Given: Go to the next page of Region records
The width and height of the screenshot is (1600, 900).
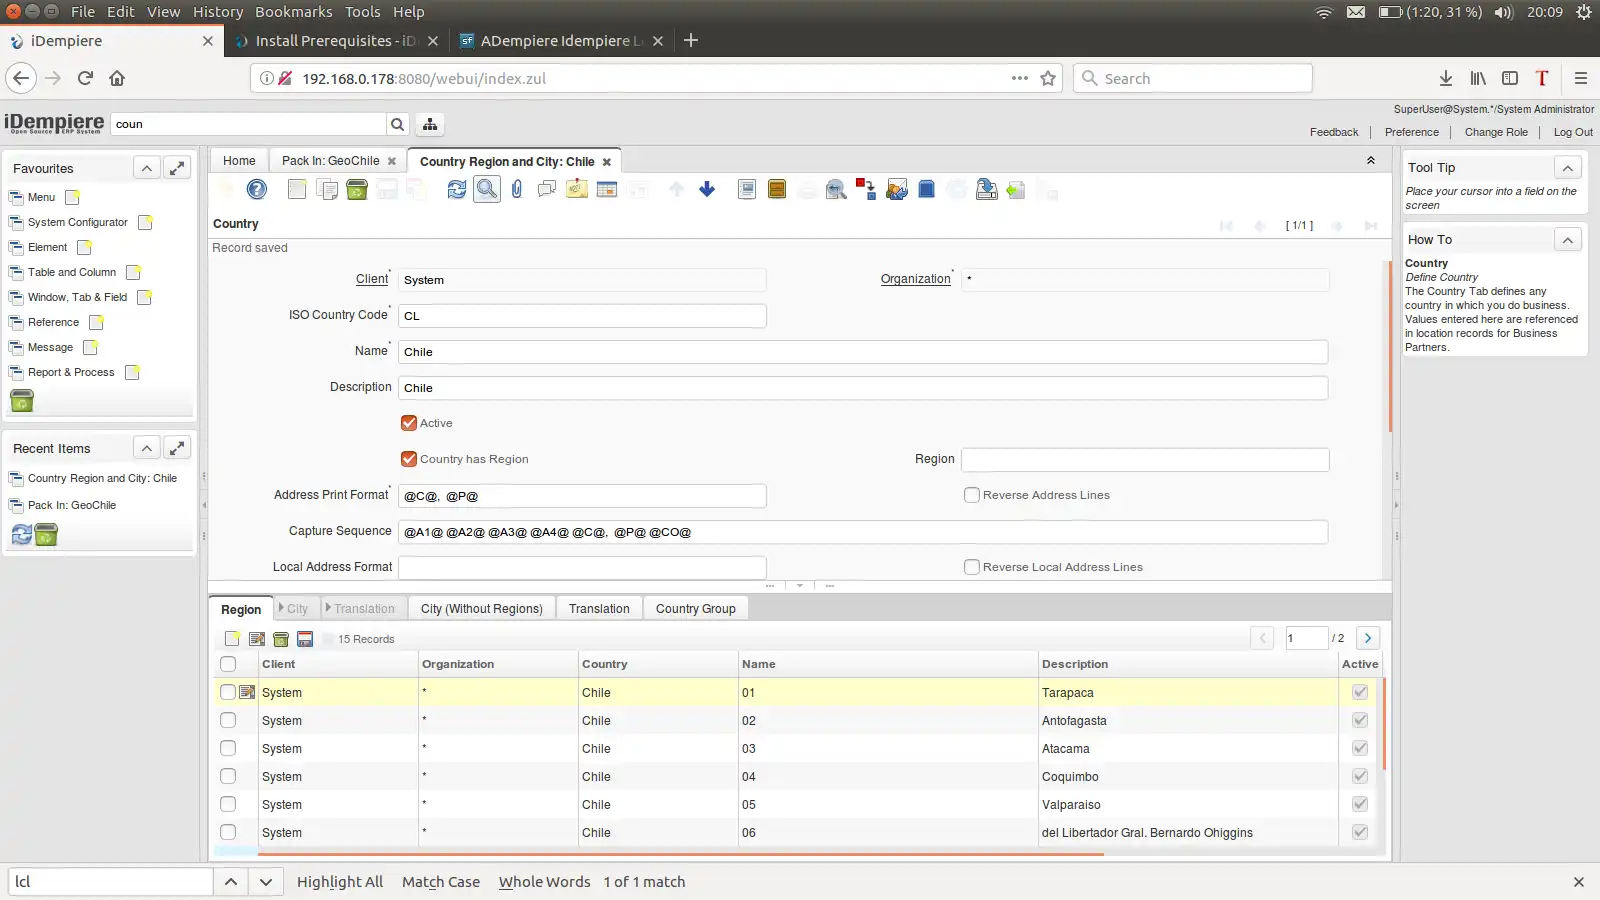Looking at the screenshot, I should click(1368, 638).
